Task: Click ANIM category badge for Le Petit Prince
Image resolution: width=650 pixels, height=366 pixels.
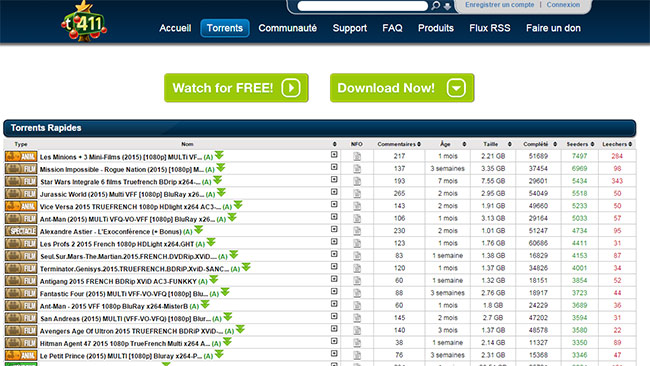Action: pyautogui.click(x=21, y=356)
